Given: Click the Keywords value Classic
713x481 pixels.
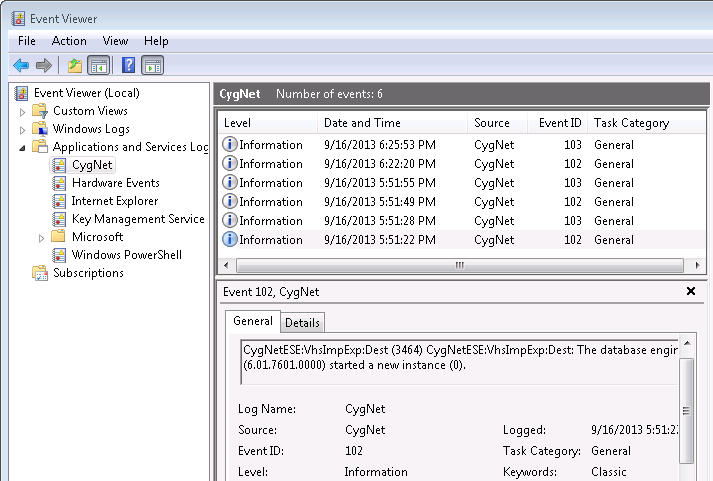Looking at the screenshot, I should (608, 472).
